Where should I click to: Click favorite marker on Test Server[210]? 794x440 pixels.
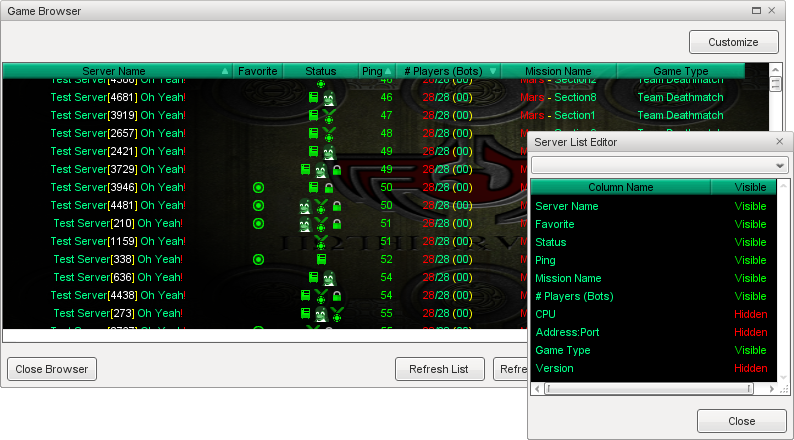tap(258, 224)
